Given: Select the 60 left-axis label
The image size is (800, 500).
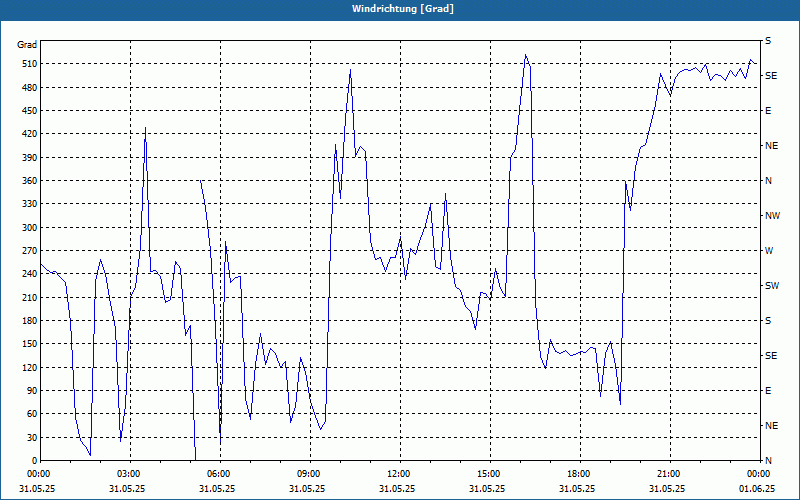Looking at the screenshot, I should point(31,414).
